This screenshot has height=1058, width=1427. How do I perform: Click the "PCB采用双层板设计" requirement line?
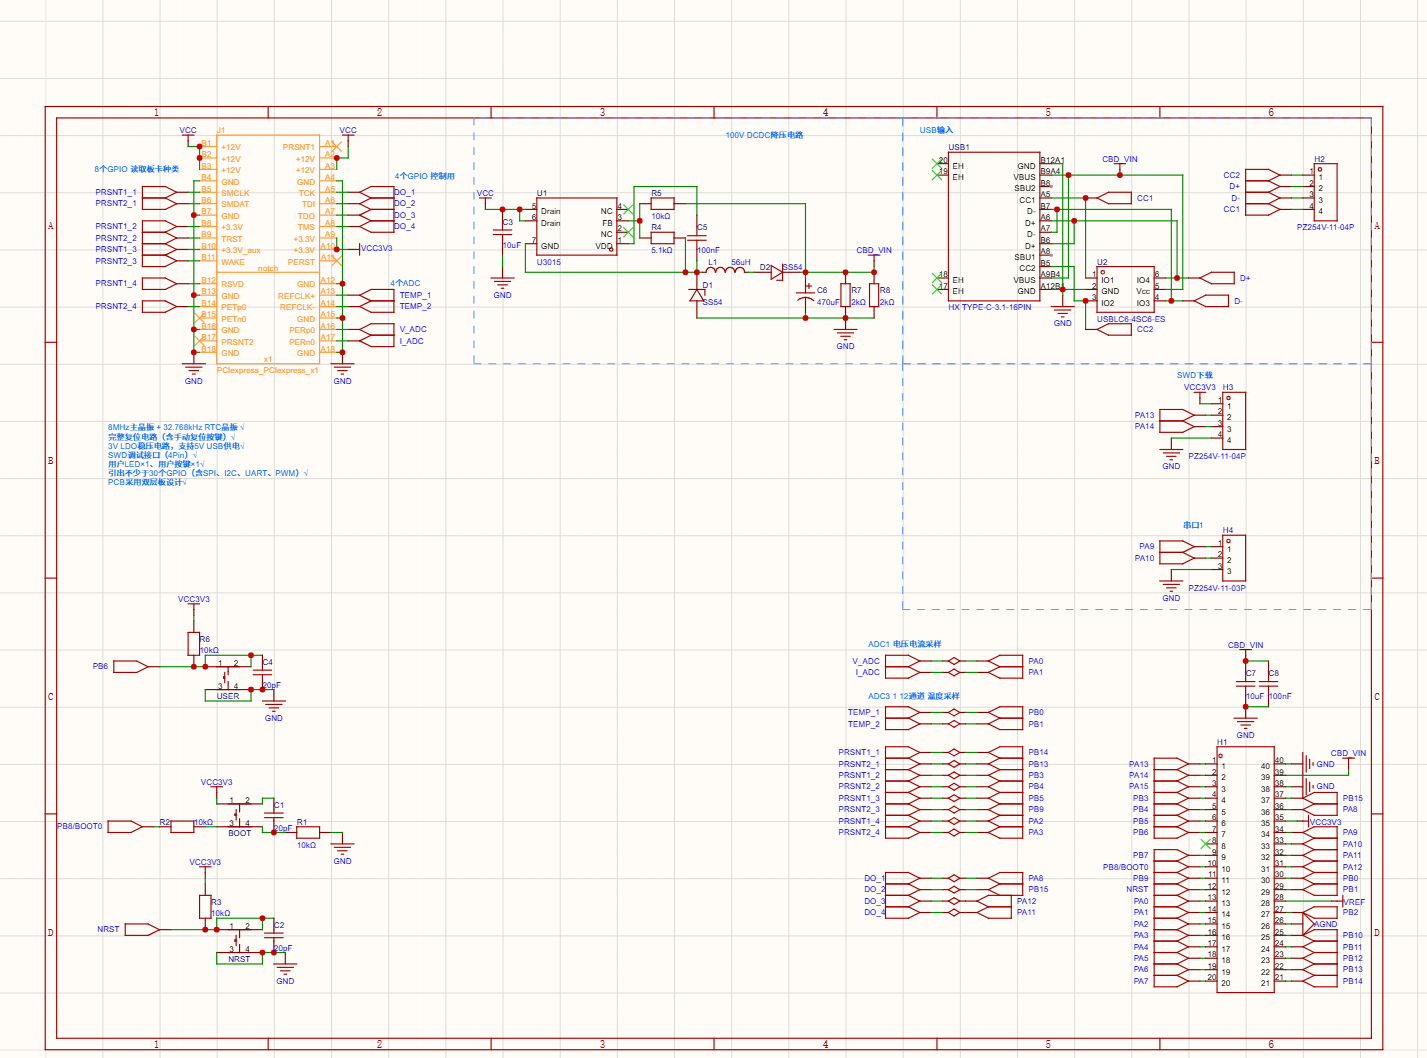[147, 482]
